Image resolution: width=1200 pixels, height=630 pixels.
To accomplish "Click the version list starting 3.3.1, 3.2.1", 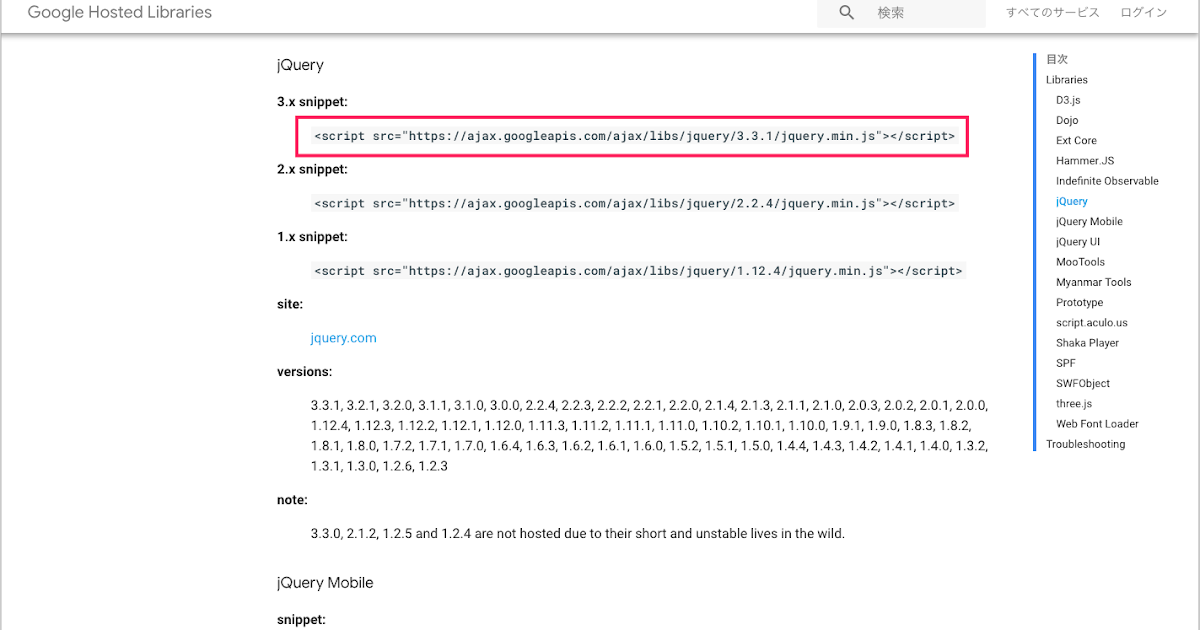I will pos(650,436).
